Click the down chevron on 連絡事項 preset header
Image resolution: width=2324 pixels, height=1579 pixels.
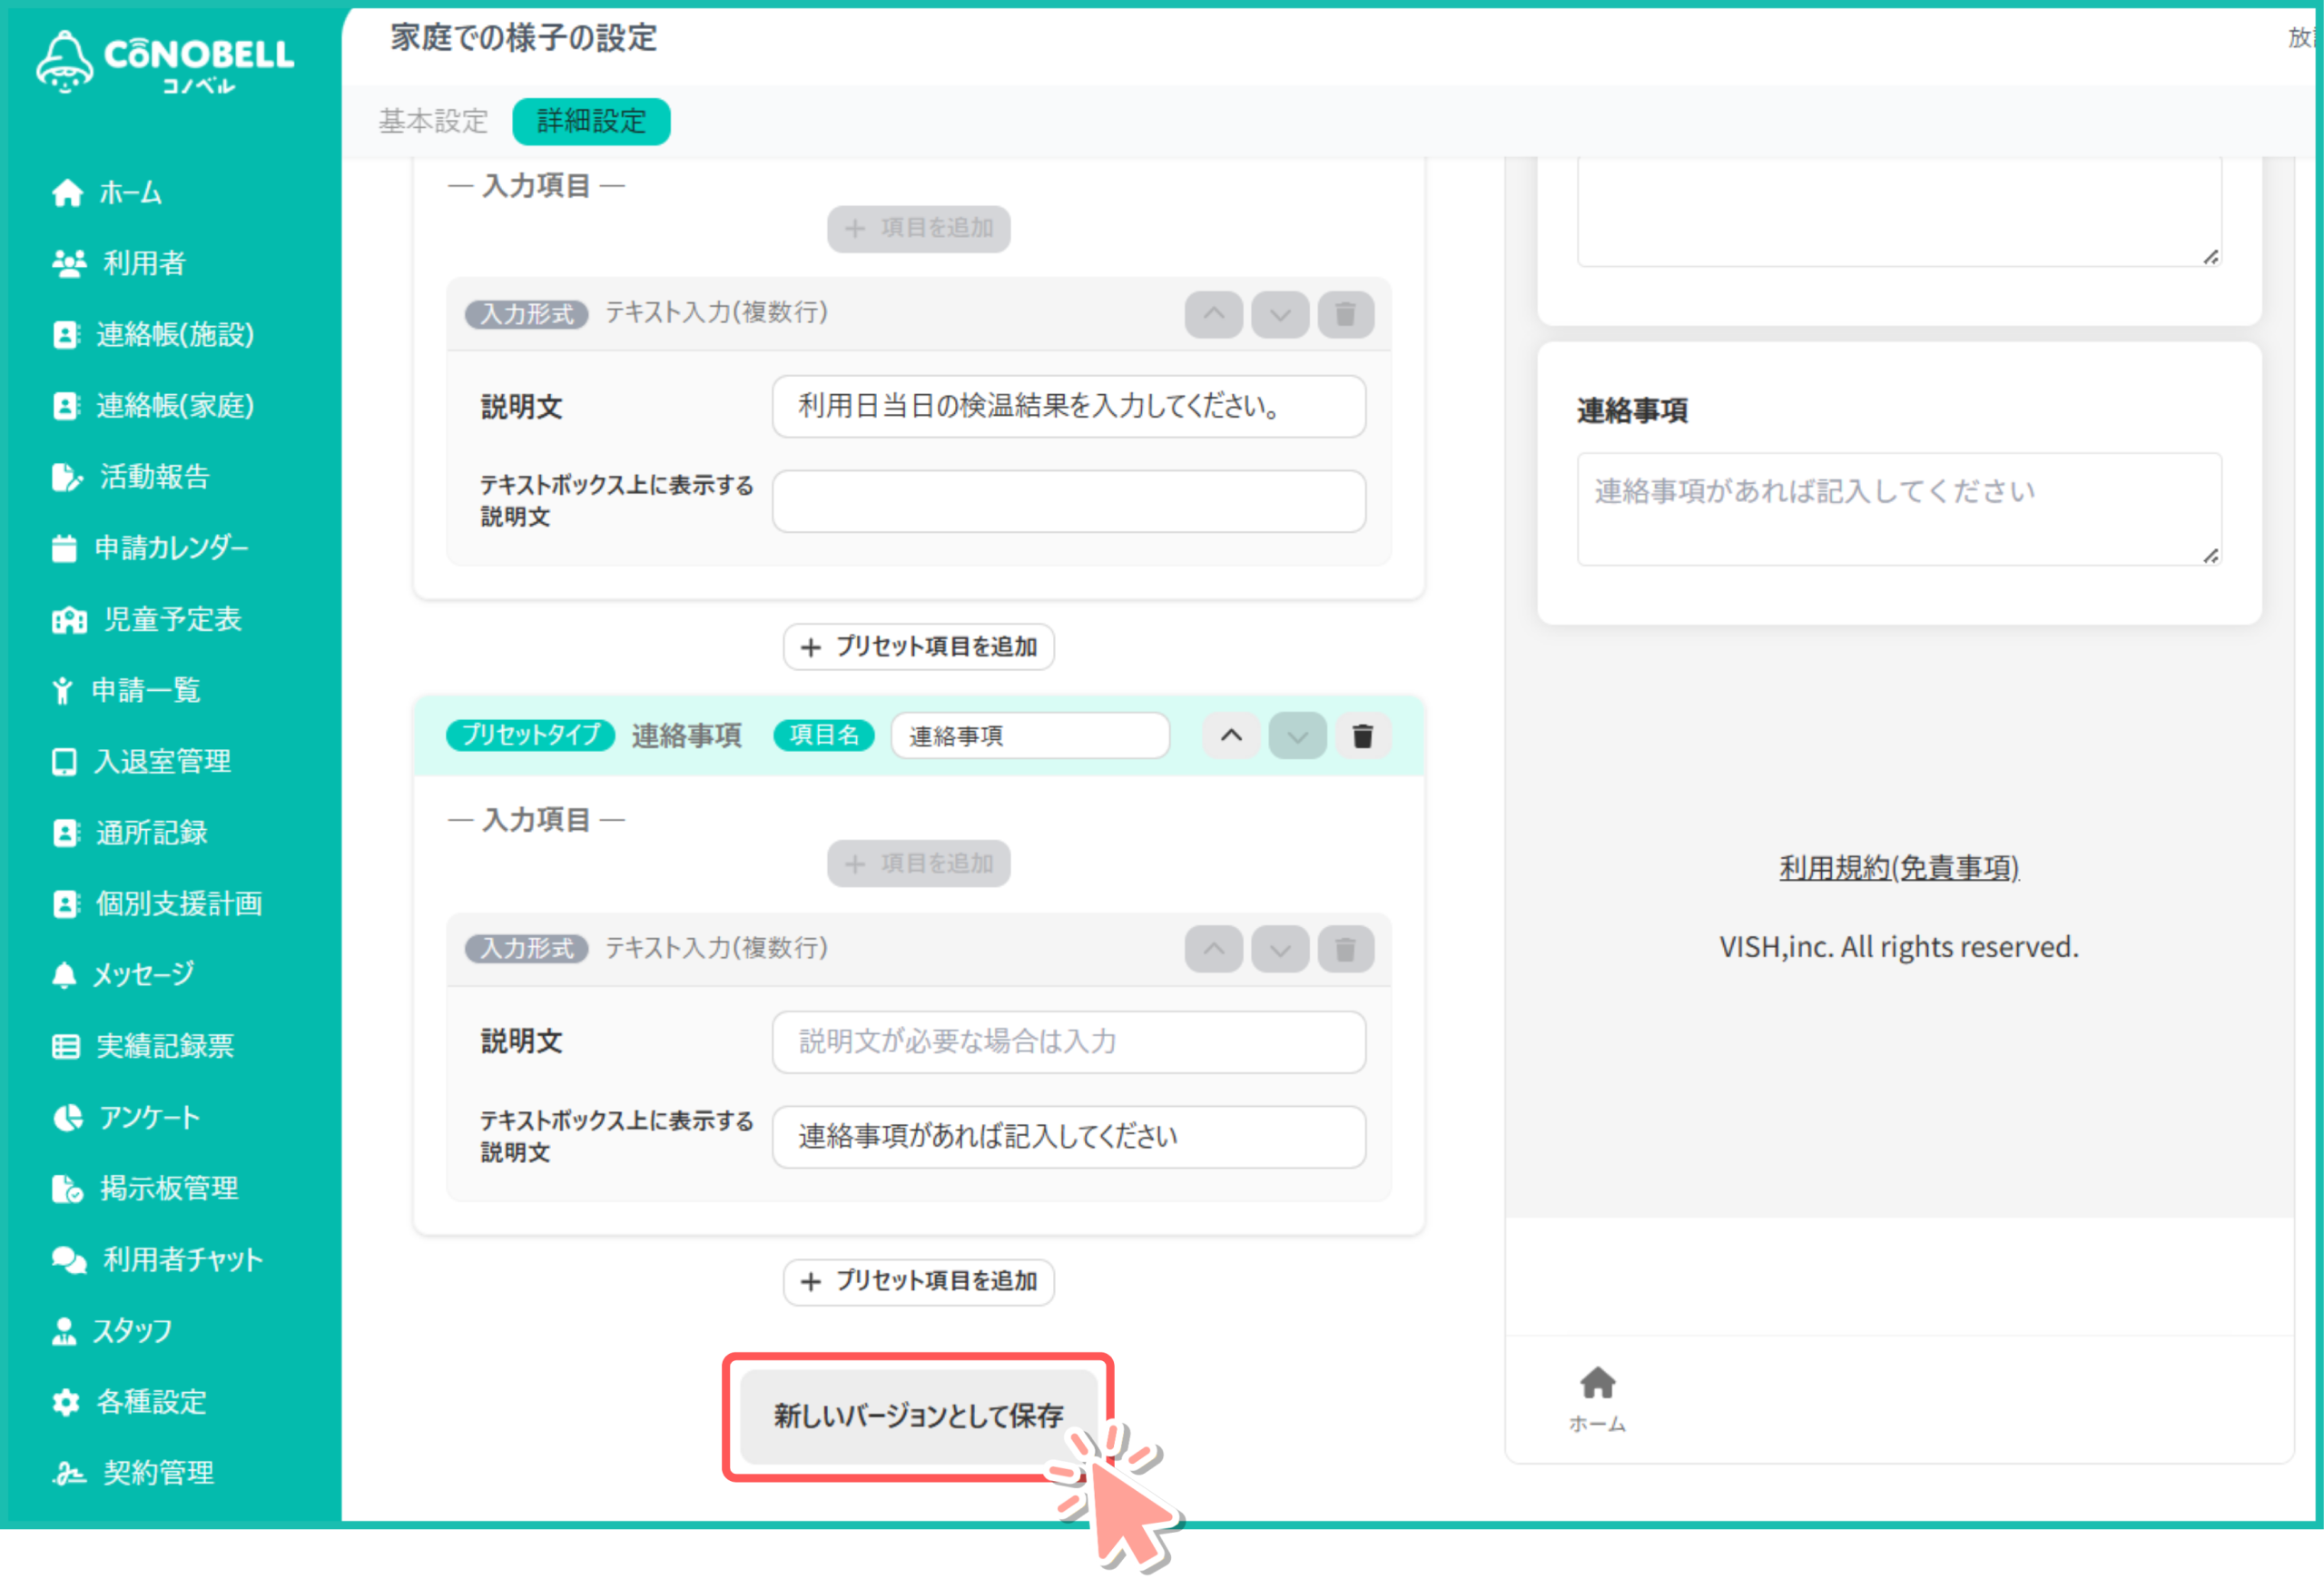1297,736
